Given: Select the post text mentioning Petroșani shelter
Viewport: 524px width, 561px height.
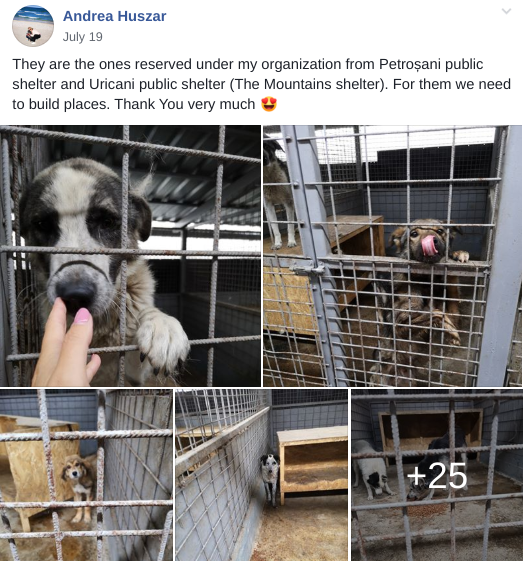Looking at the screenshot, I should coord(261,84).
